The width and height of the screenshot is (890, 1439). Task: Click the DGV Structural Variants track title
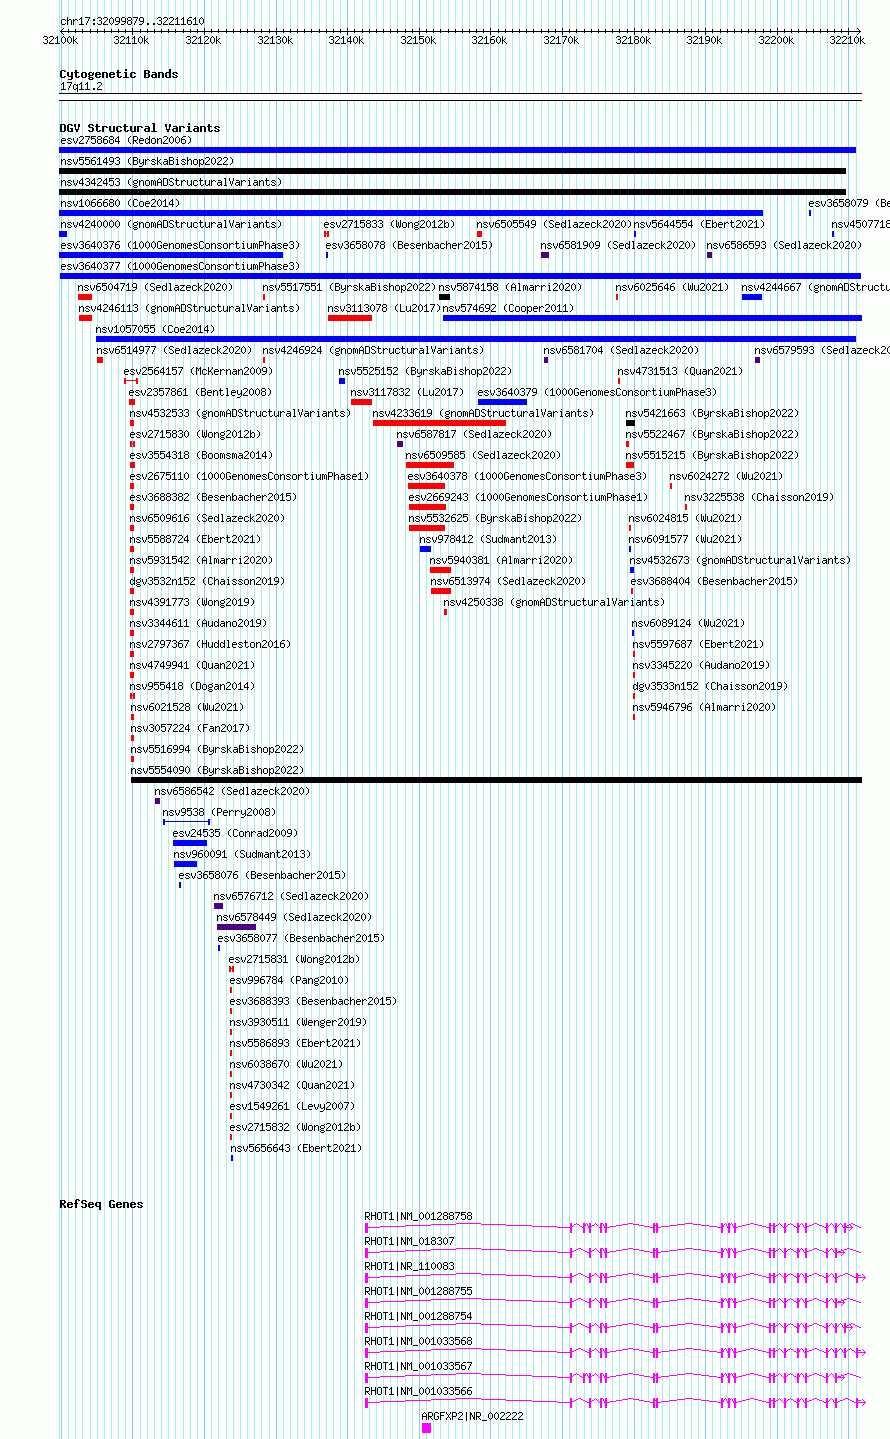click(x=140, y=128)
